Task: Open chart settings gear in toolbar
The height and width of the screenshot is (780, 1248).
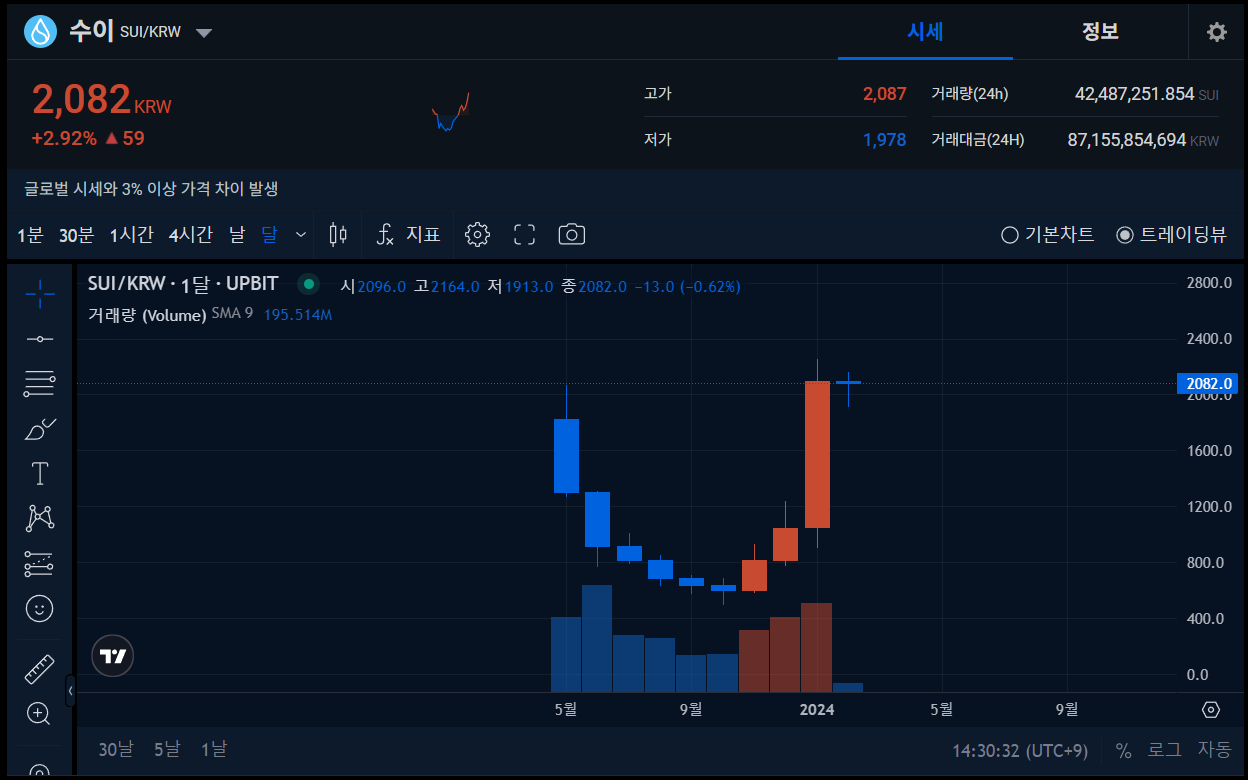Action: (478, 235)
